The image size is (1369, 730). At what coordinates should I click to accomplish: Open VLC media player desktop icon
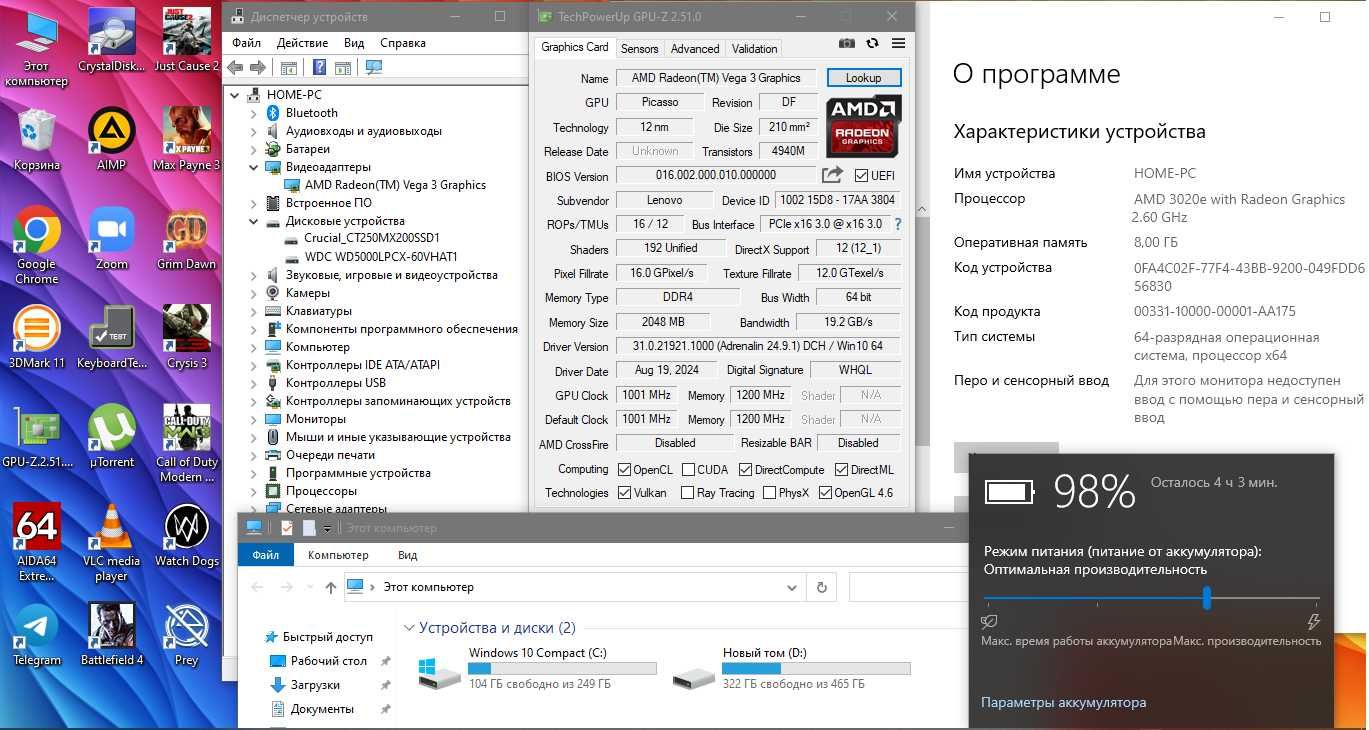point(111,543)
